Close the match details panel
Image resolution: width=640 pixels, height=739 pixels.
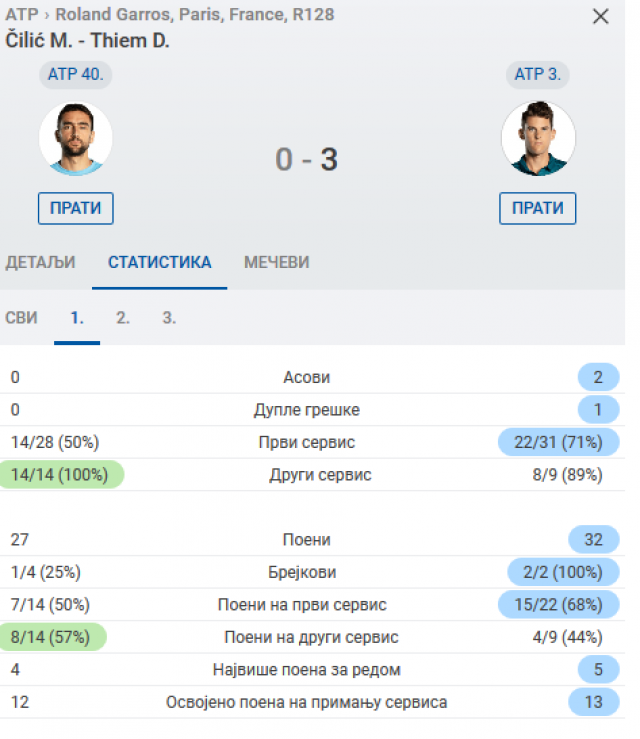tap(600, 16)
